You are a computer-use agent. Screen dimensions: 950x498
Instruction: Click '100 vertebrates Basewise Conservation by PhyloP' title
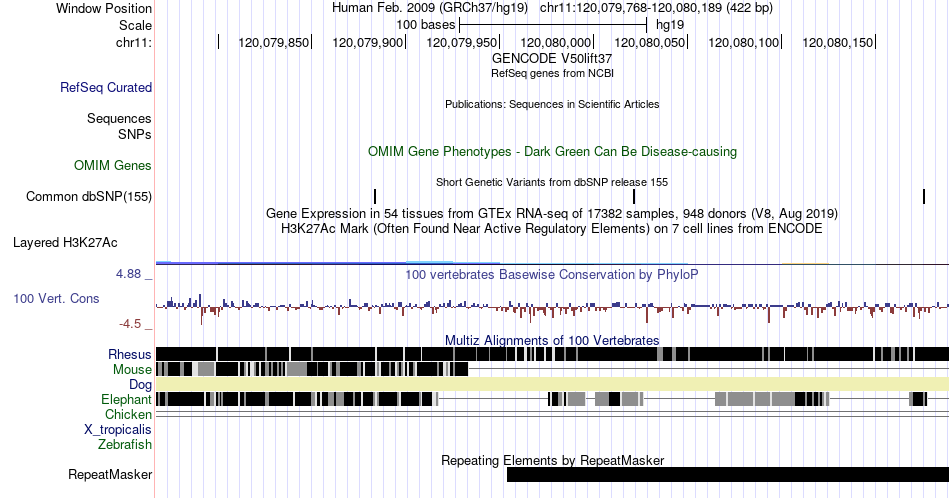[552, 274]
